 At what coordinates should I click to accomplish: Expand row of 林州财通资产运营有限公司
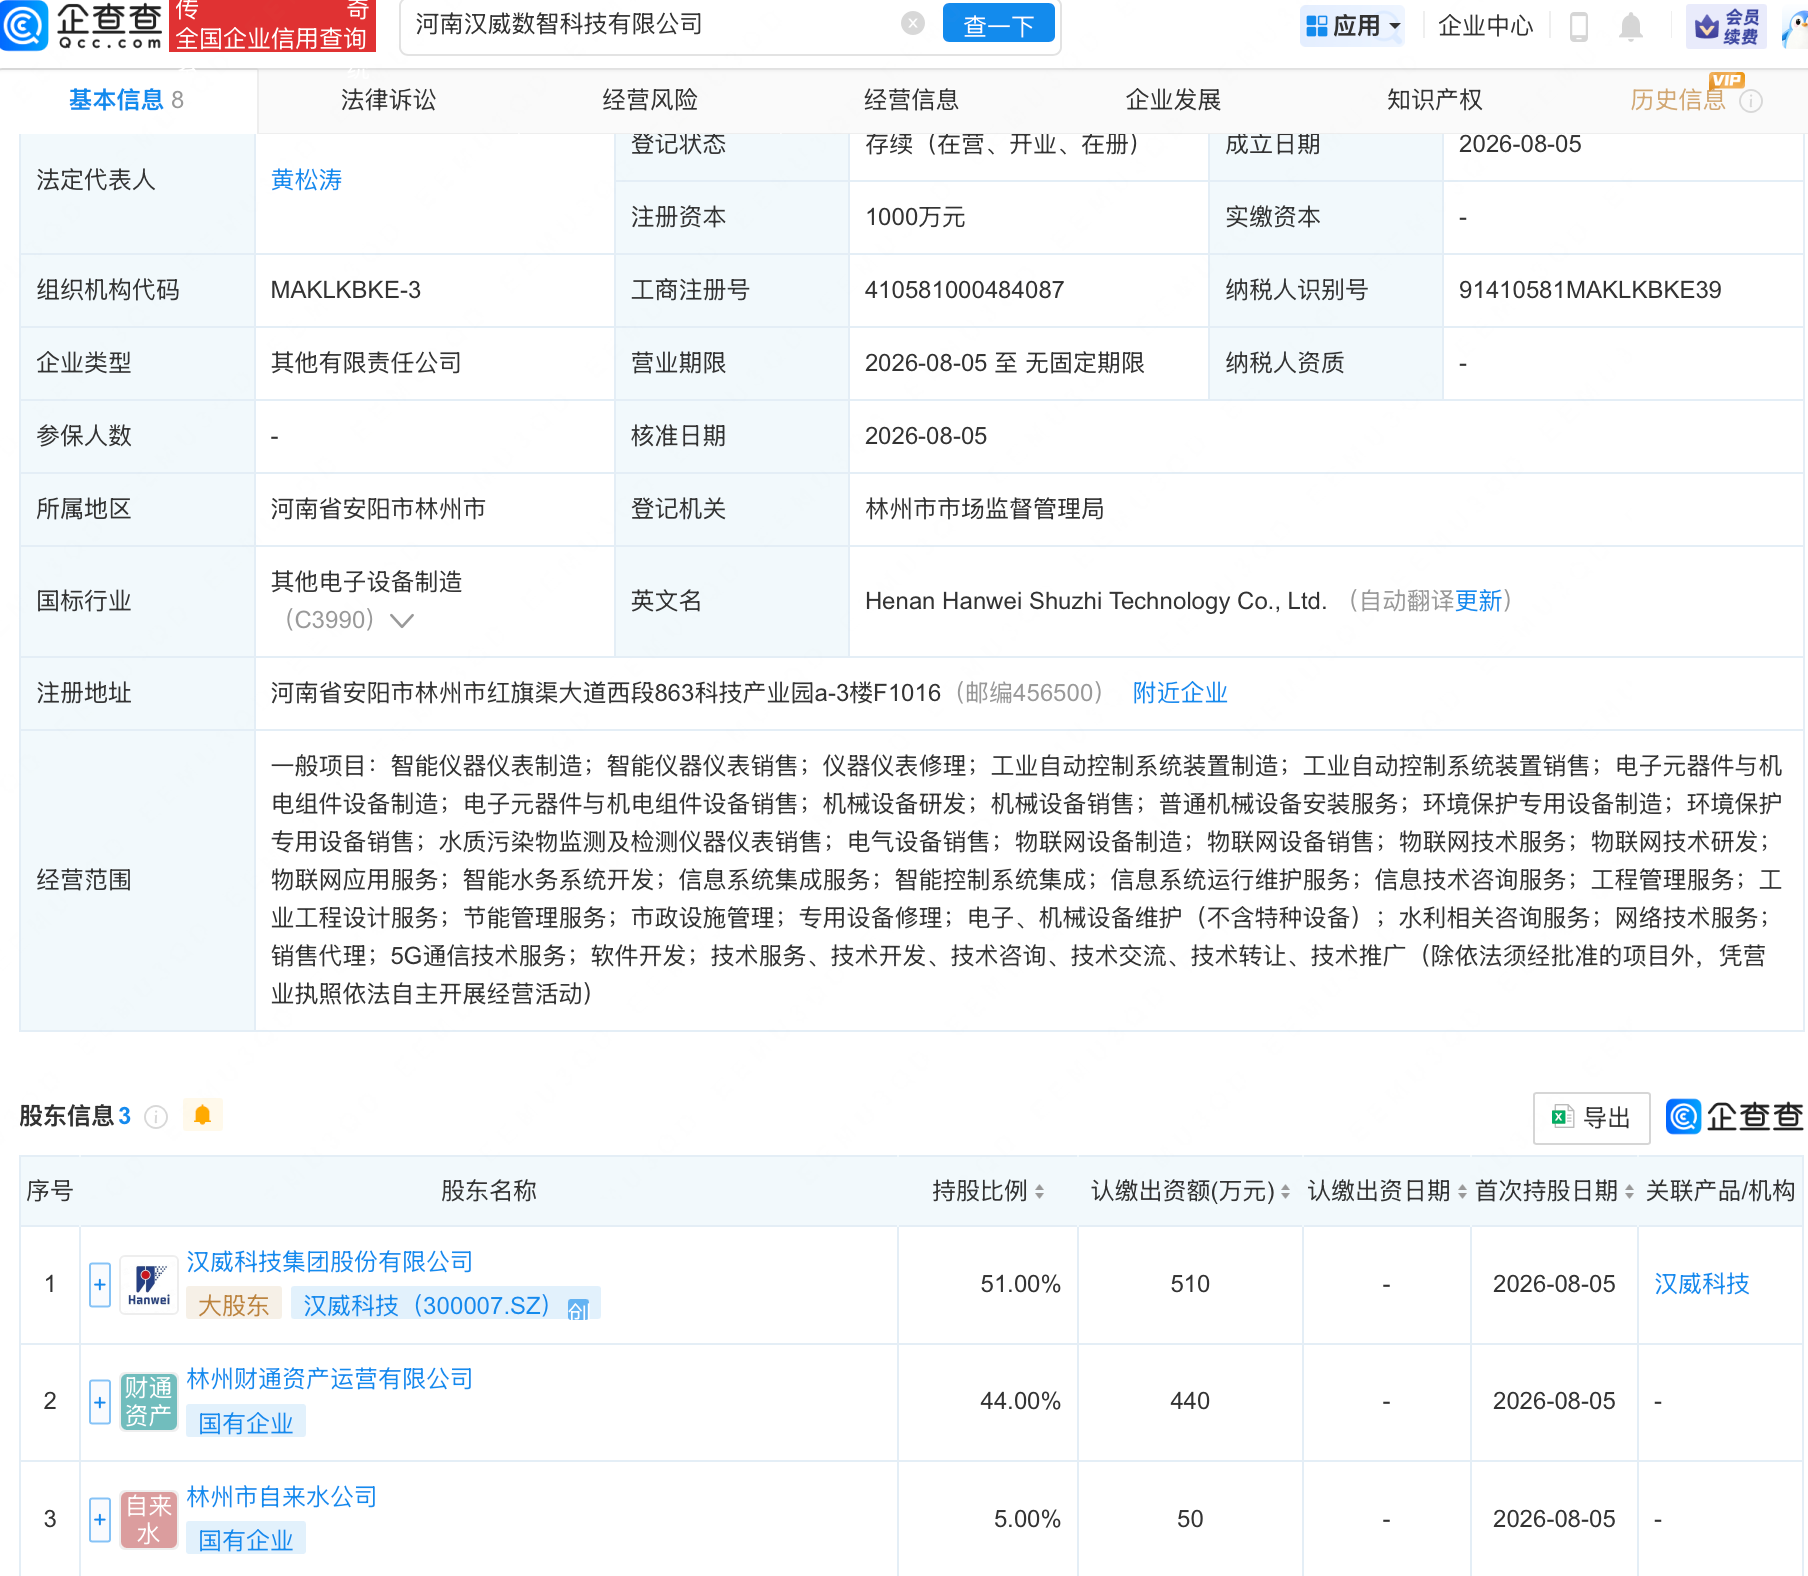pos(100,1402)
